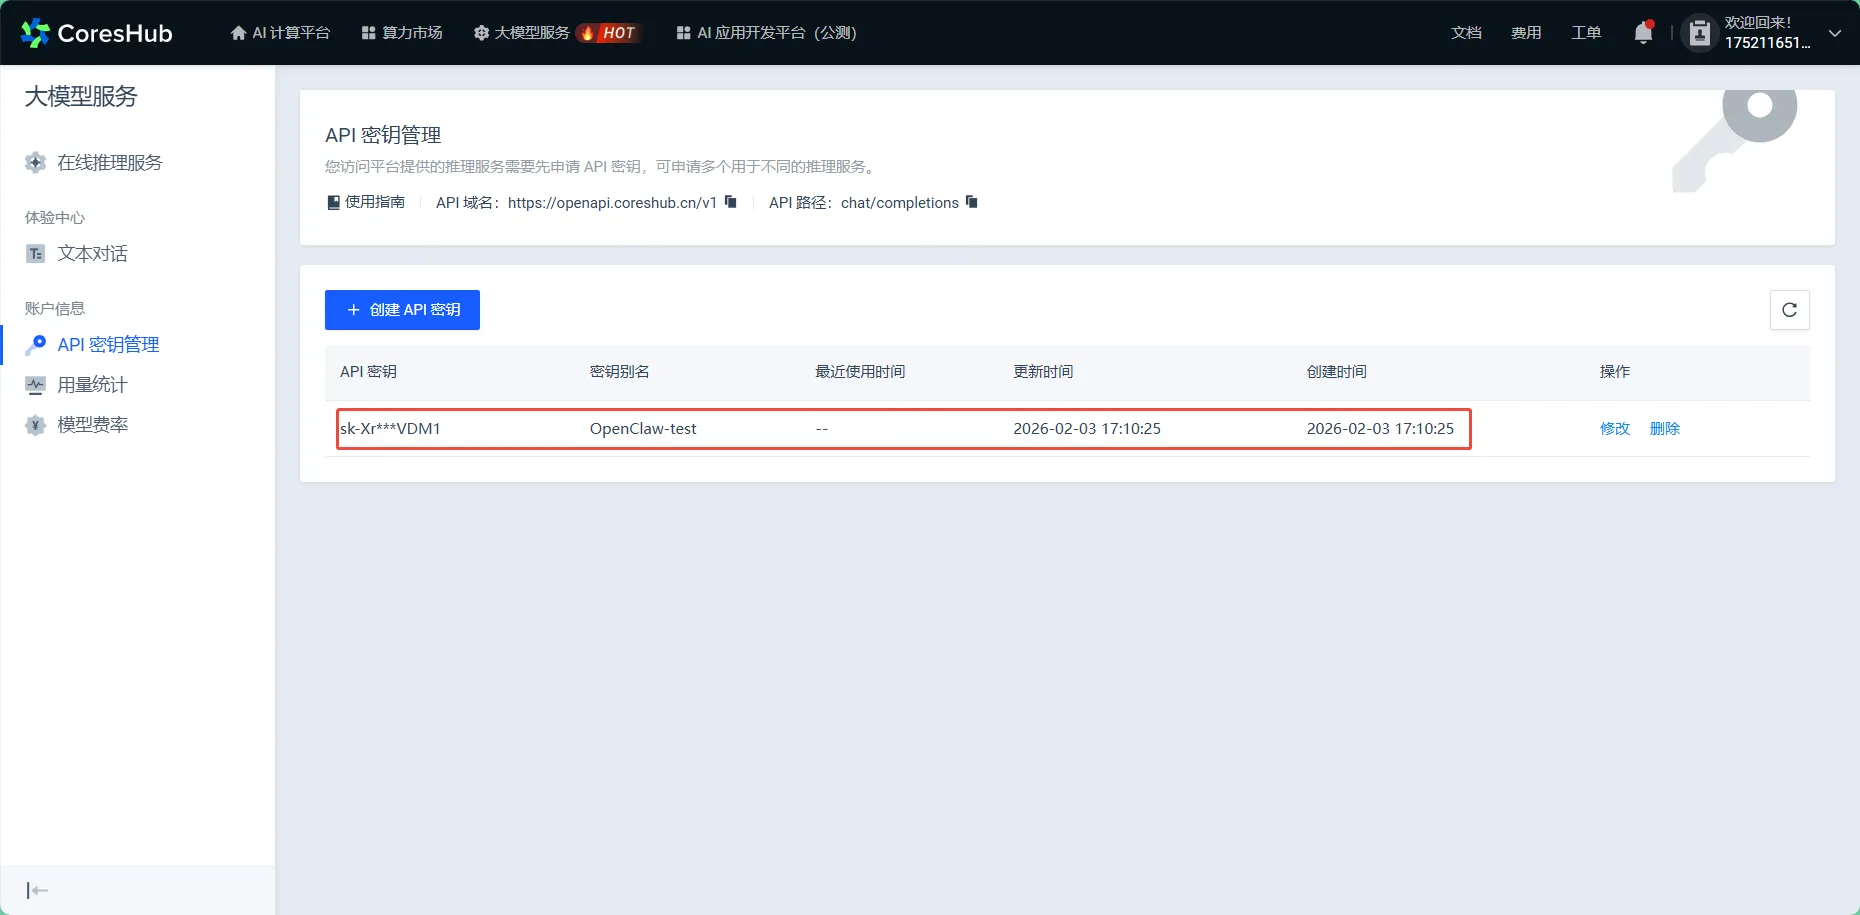Image resolution: width=1860 pixels, height=915 pixels.
Task: Copy the chat/completions API path
Action: point(972,202)
